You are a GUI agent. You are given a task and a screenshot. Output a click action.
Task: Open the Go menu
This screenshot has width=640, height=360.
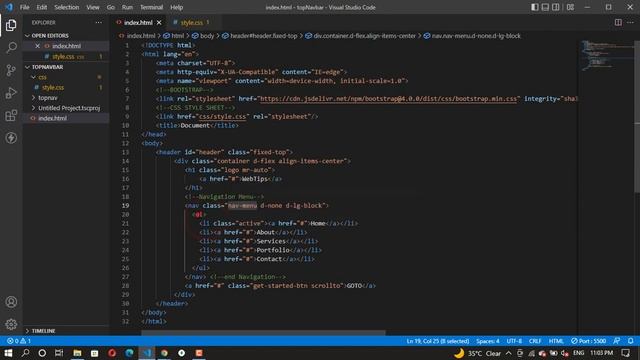[x=111, y=7]
